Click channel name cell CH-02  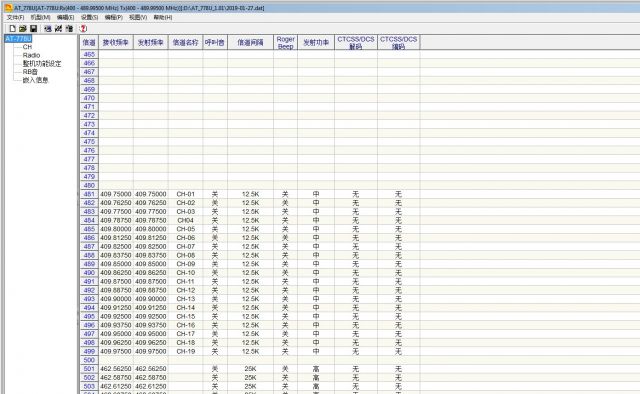coord(185,203)
